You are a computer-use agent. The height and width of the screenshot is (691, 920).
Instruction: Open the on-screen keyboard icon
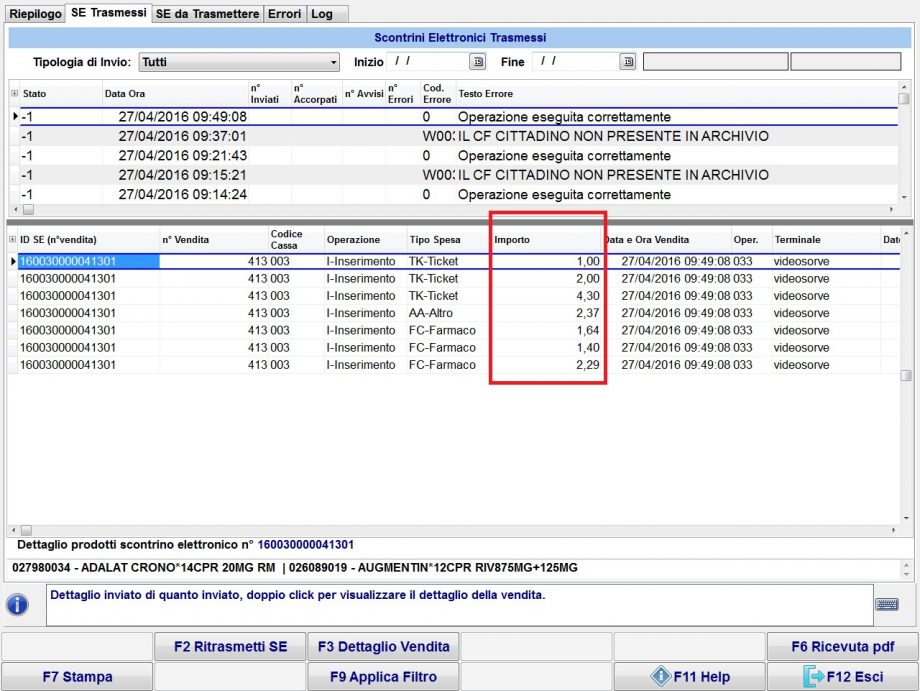886,604
